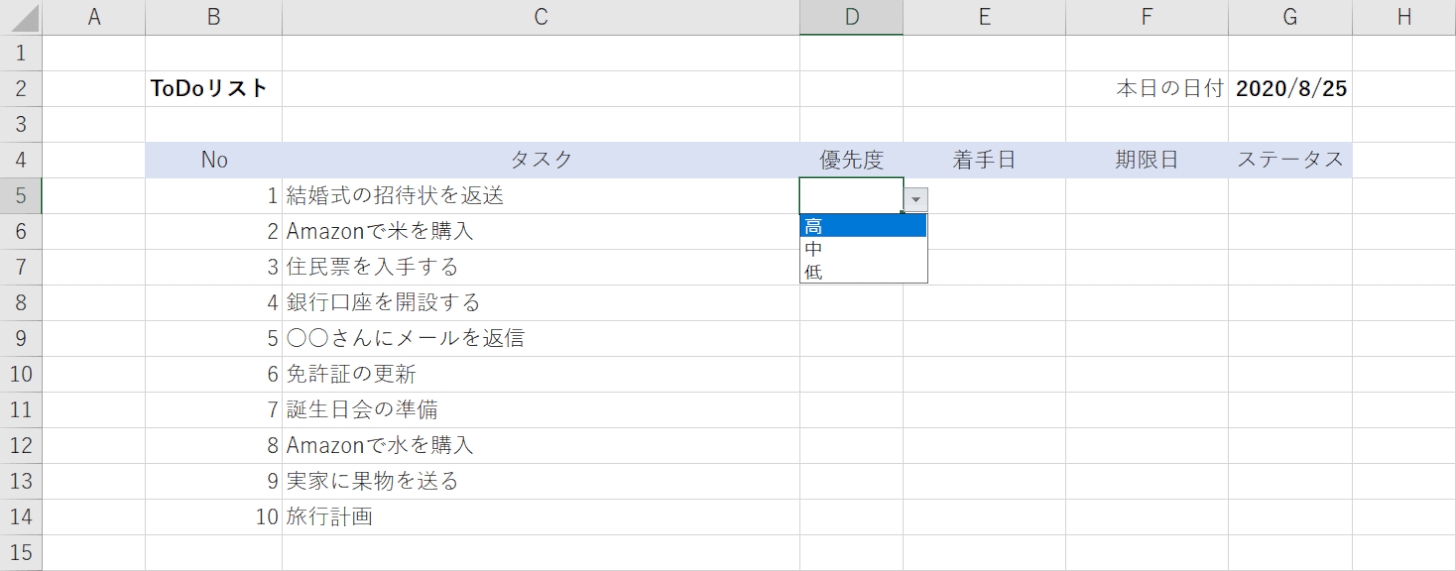Select 高 from the priority list
Screen dimensions: 1456x571
point(863,227)
